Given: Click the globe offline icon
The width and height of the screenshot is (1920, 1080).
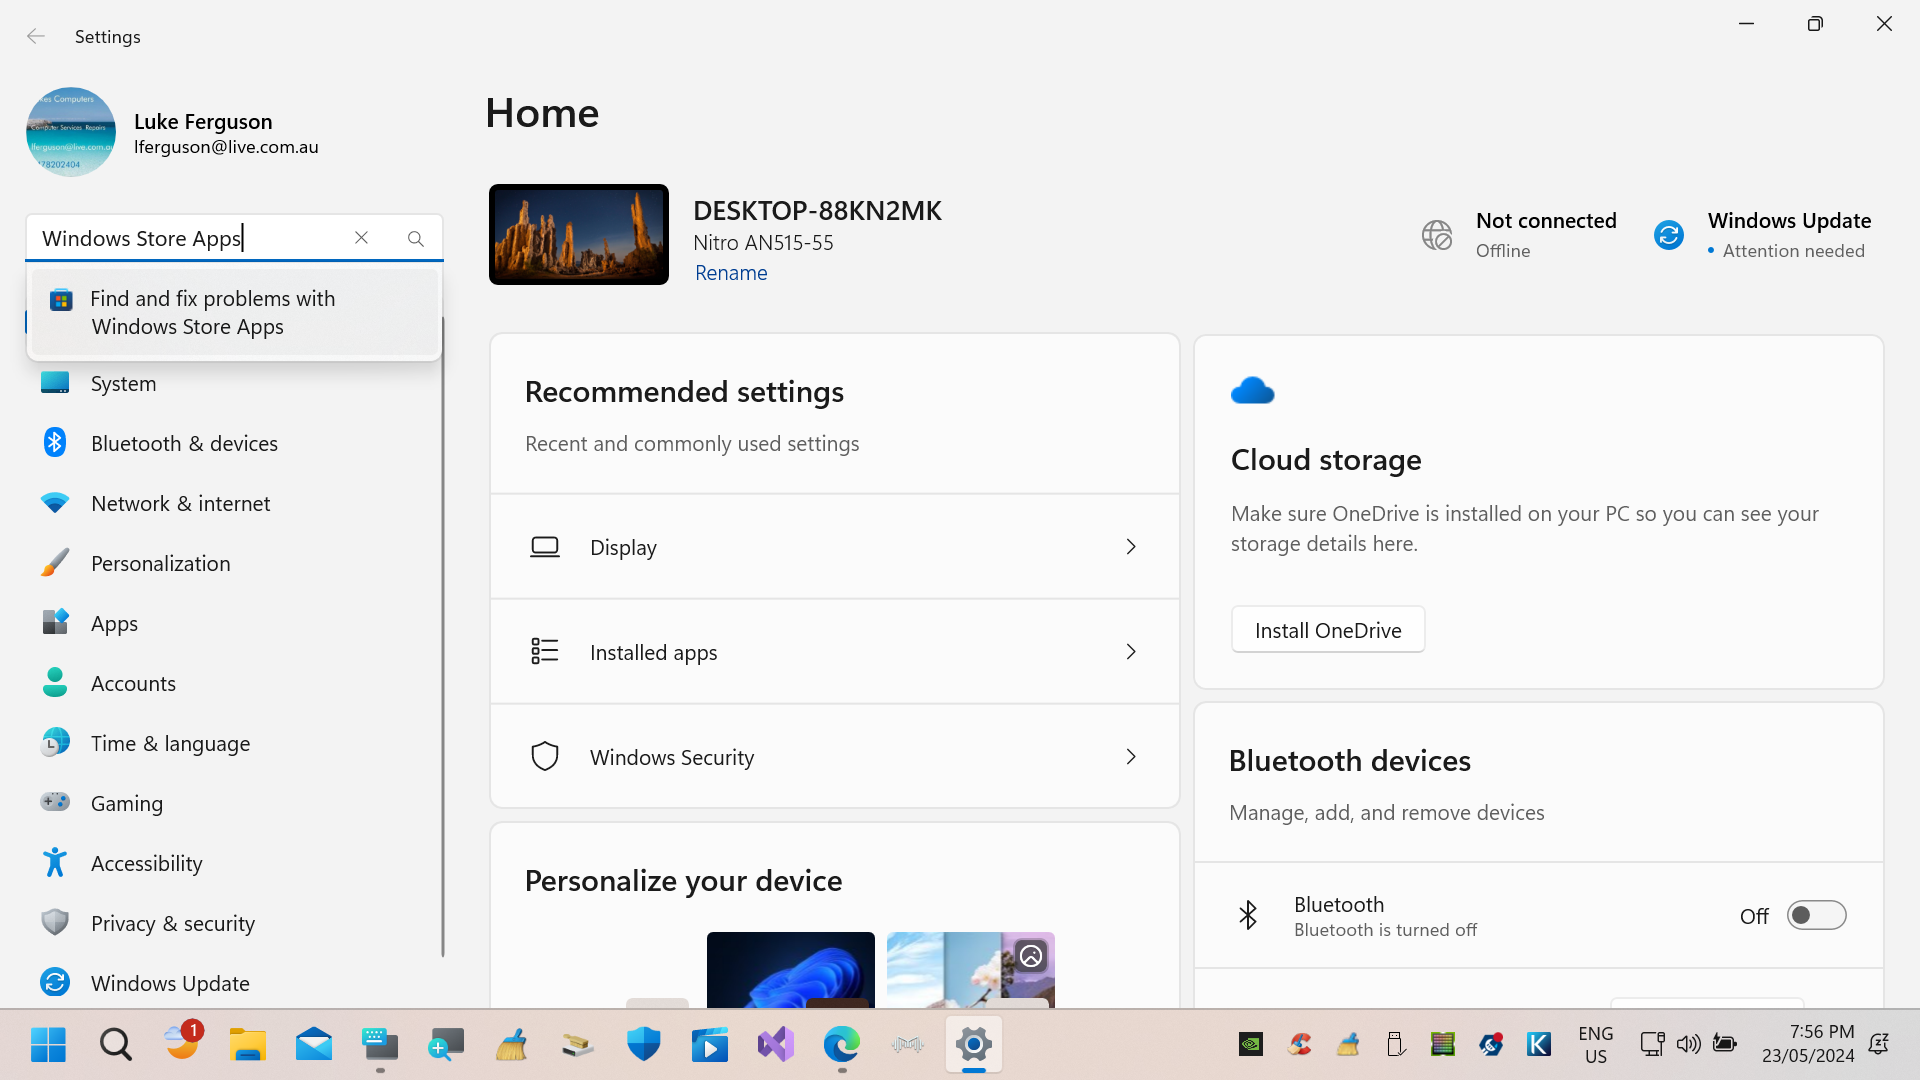Looking at the screenshot, I should (1437, 235).
